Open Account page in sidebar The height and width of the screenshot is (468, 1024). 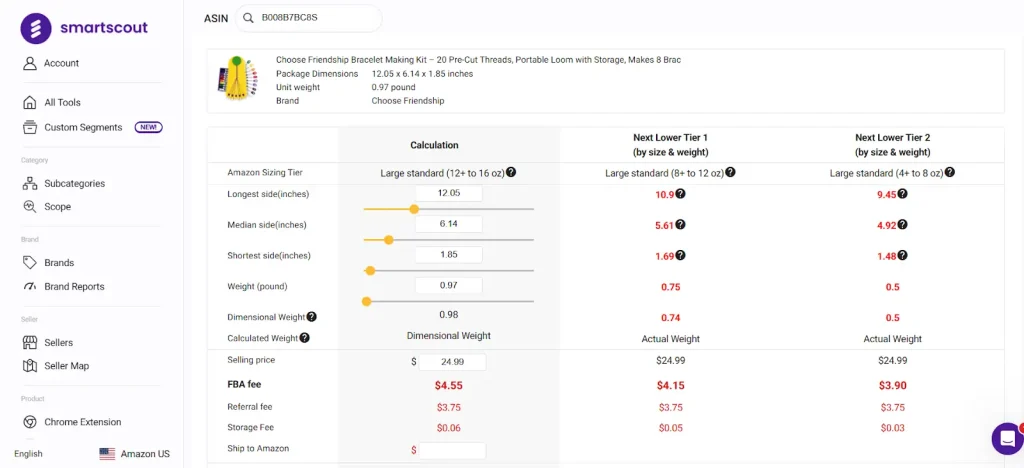coord(61,63)
